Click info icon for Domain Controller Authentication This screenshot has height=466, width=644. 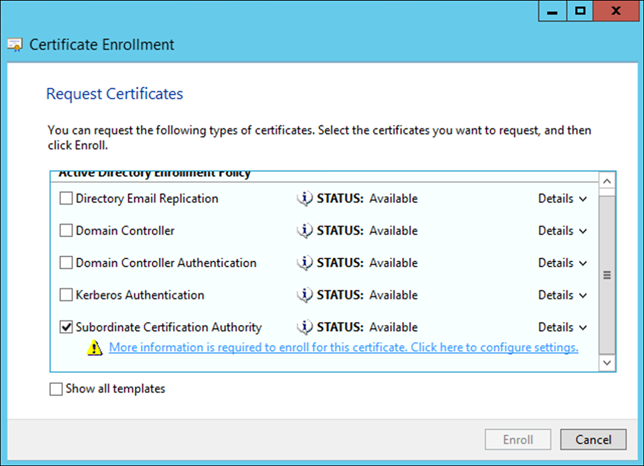[x=305, y=263]
